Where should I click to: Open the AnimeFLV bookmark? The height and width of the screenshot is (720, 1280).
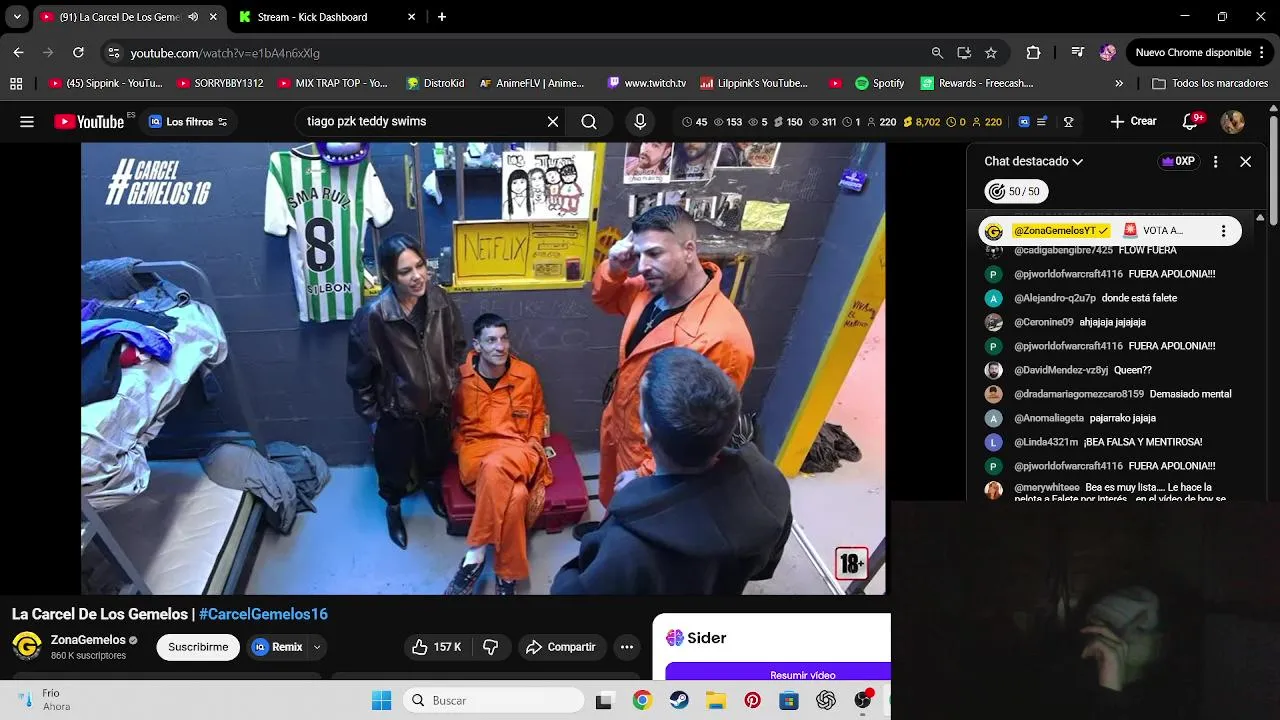click(531, 83)
